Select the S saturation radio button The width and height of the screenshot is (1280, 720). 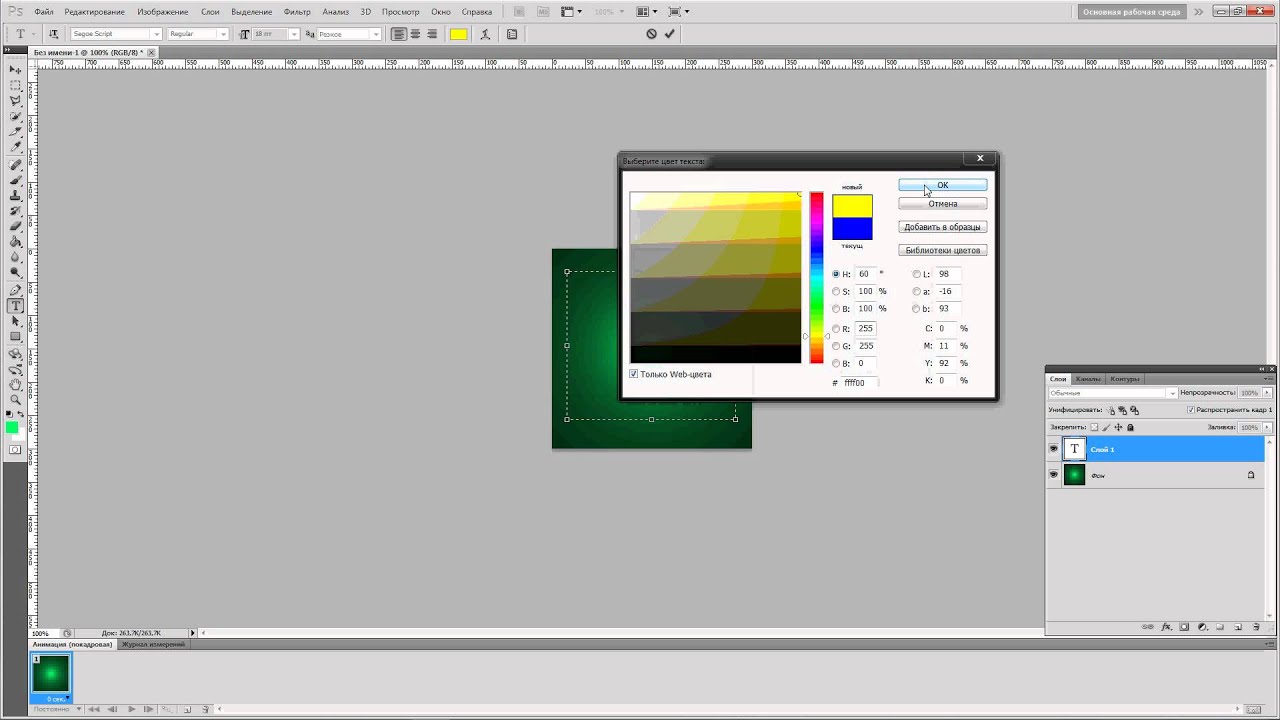836,292
